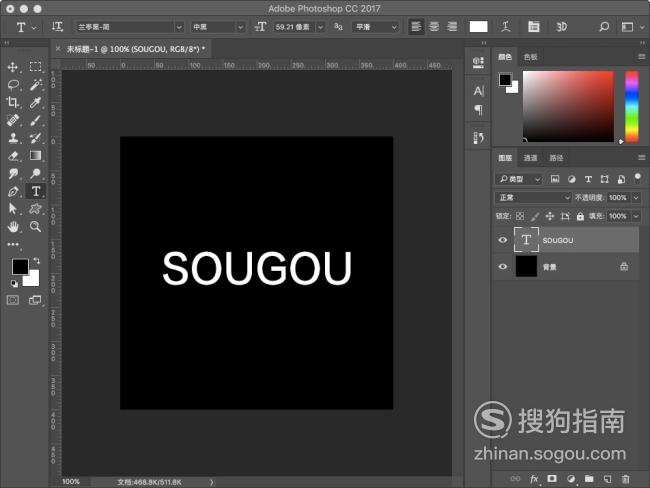
Task: Click the foreground color in toolbar
Action: [20, 267]
